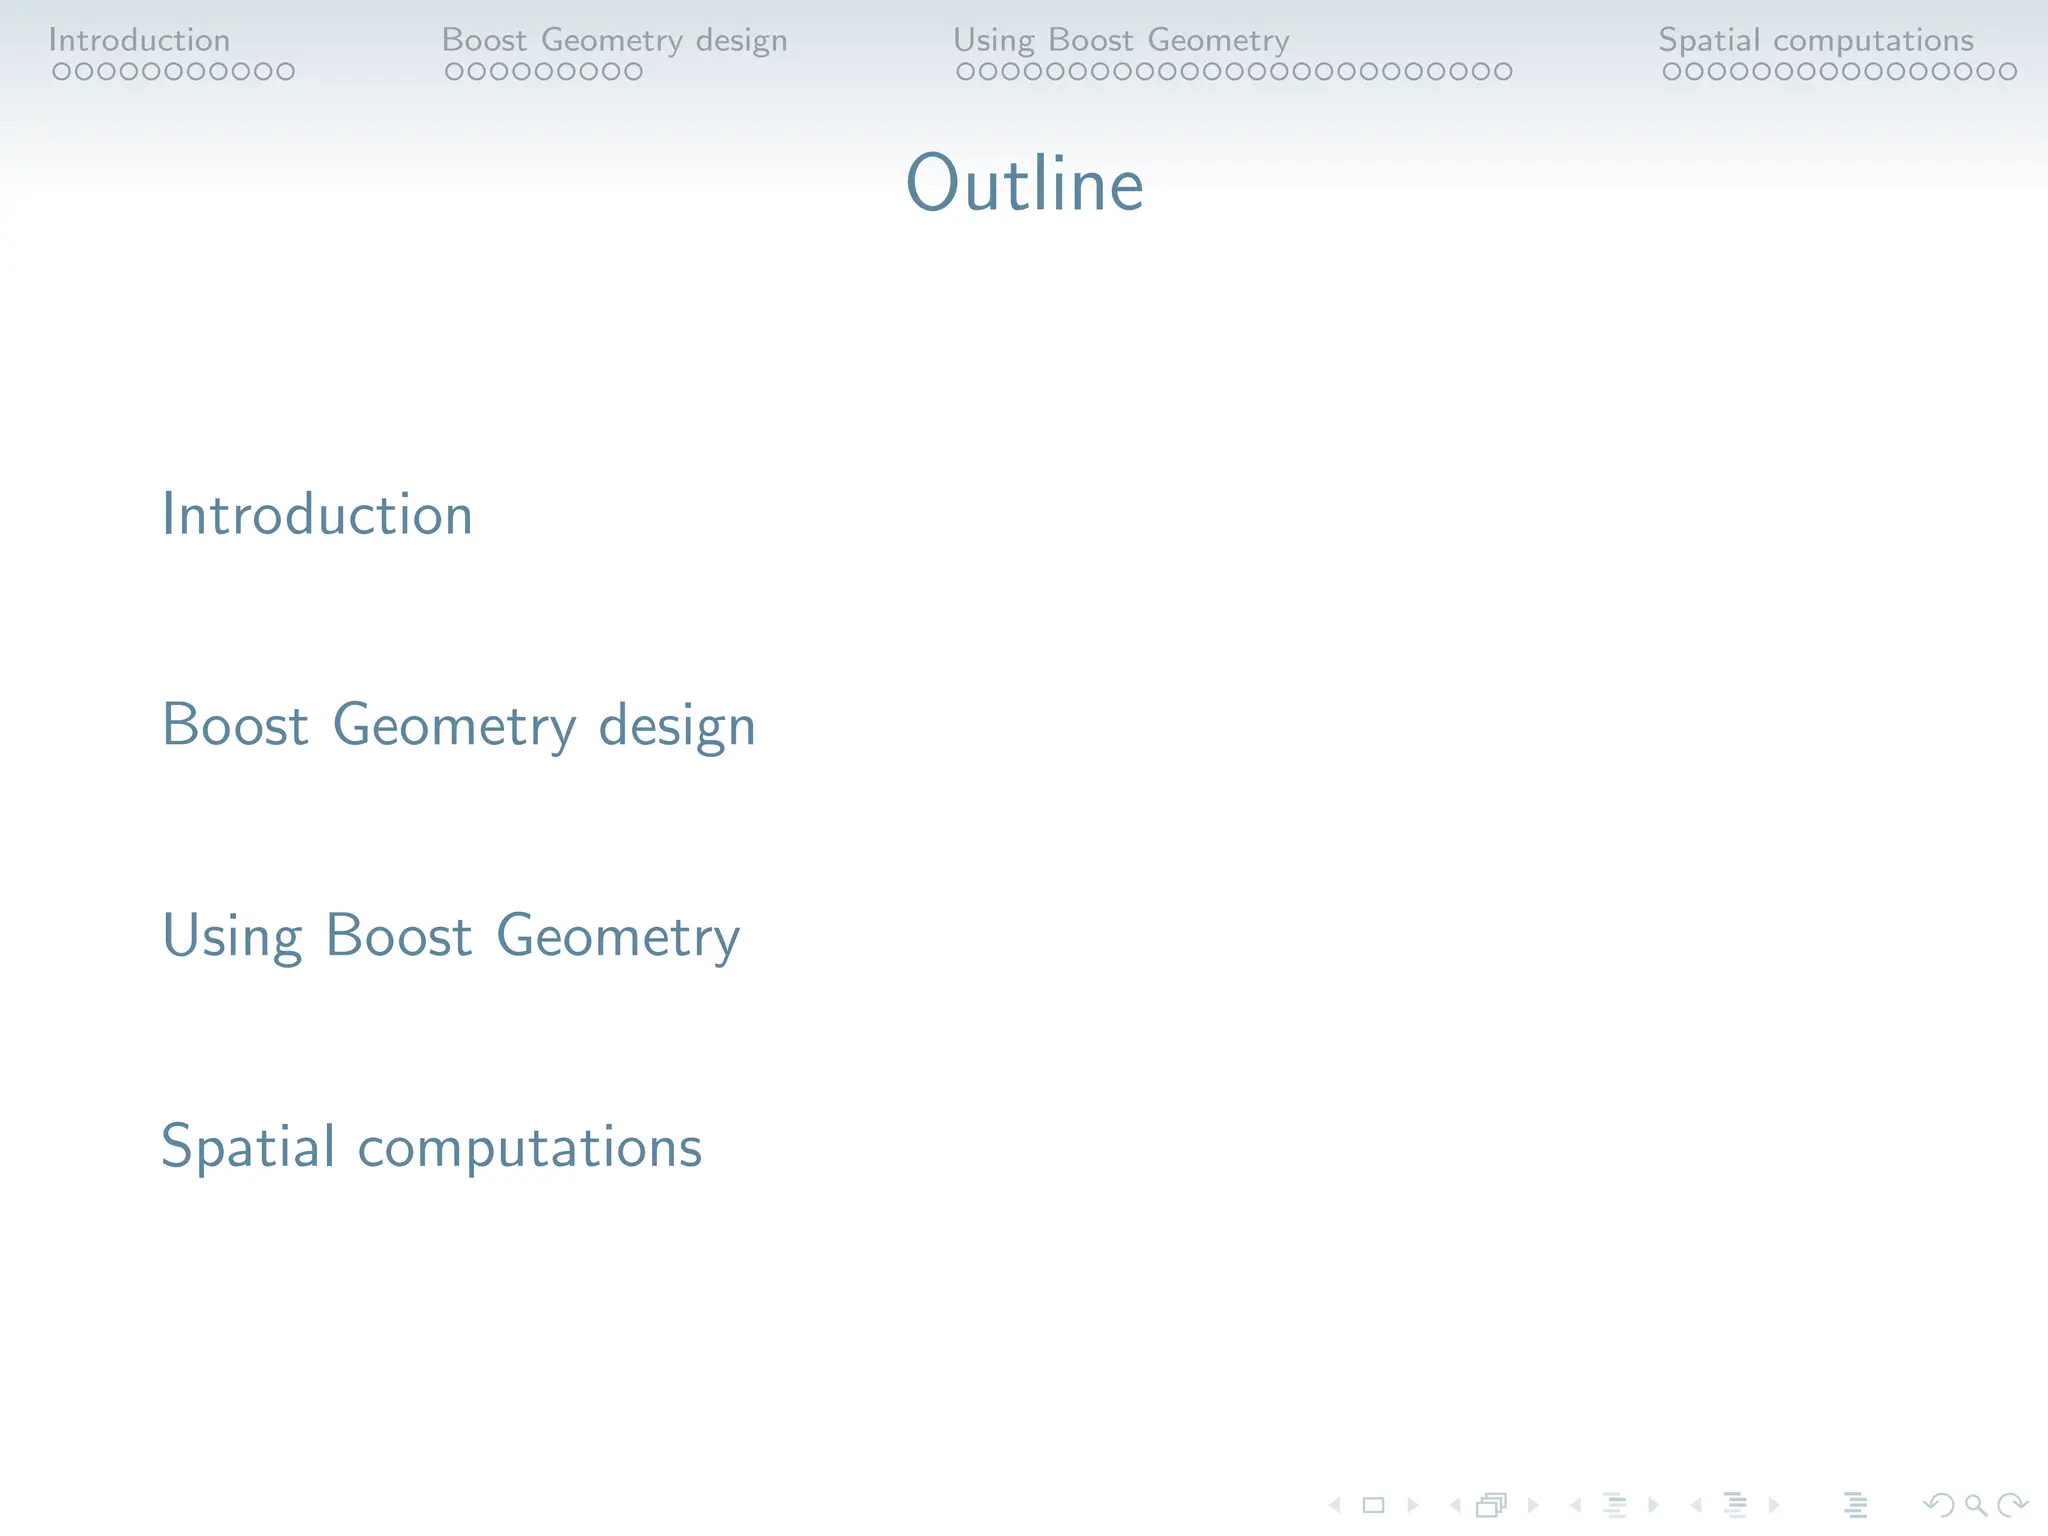Click Spatial computations outline entry
Image resolution: width=2048 pixels, height=1536 pixels.
point(431,1146)
